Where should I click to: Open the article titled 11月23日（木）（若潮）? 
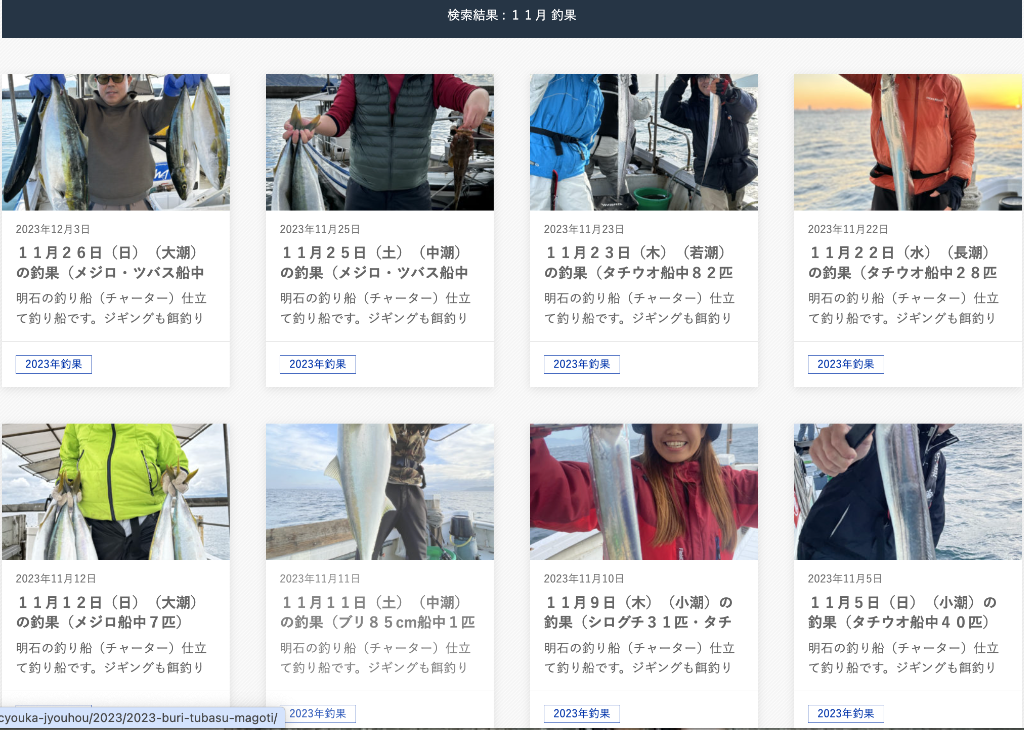click(638, 262)
